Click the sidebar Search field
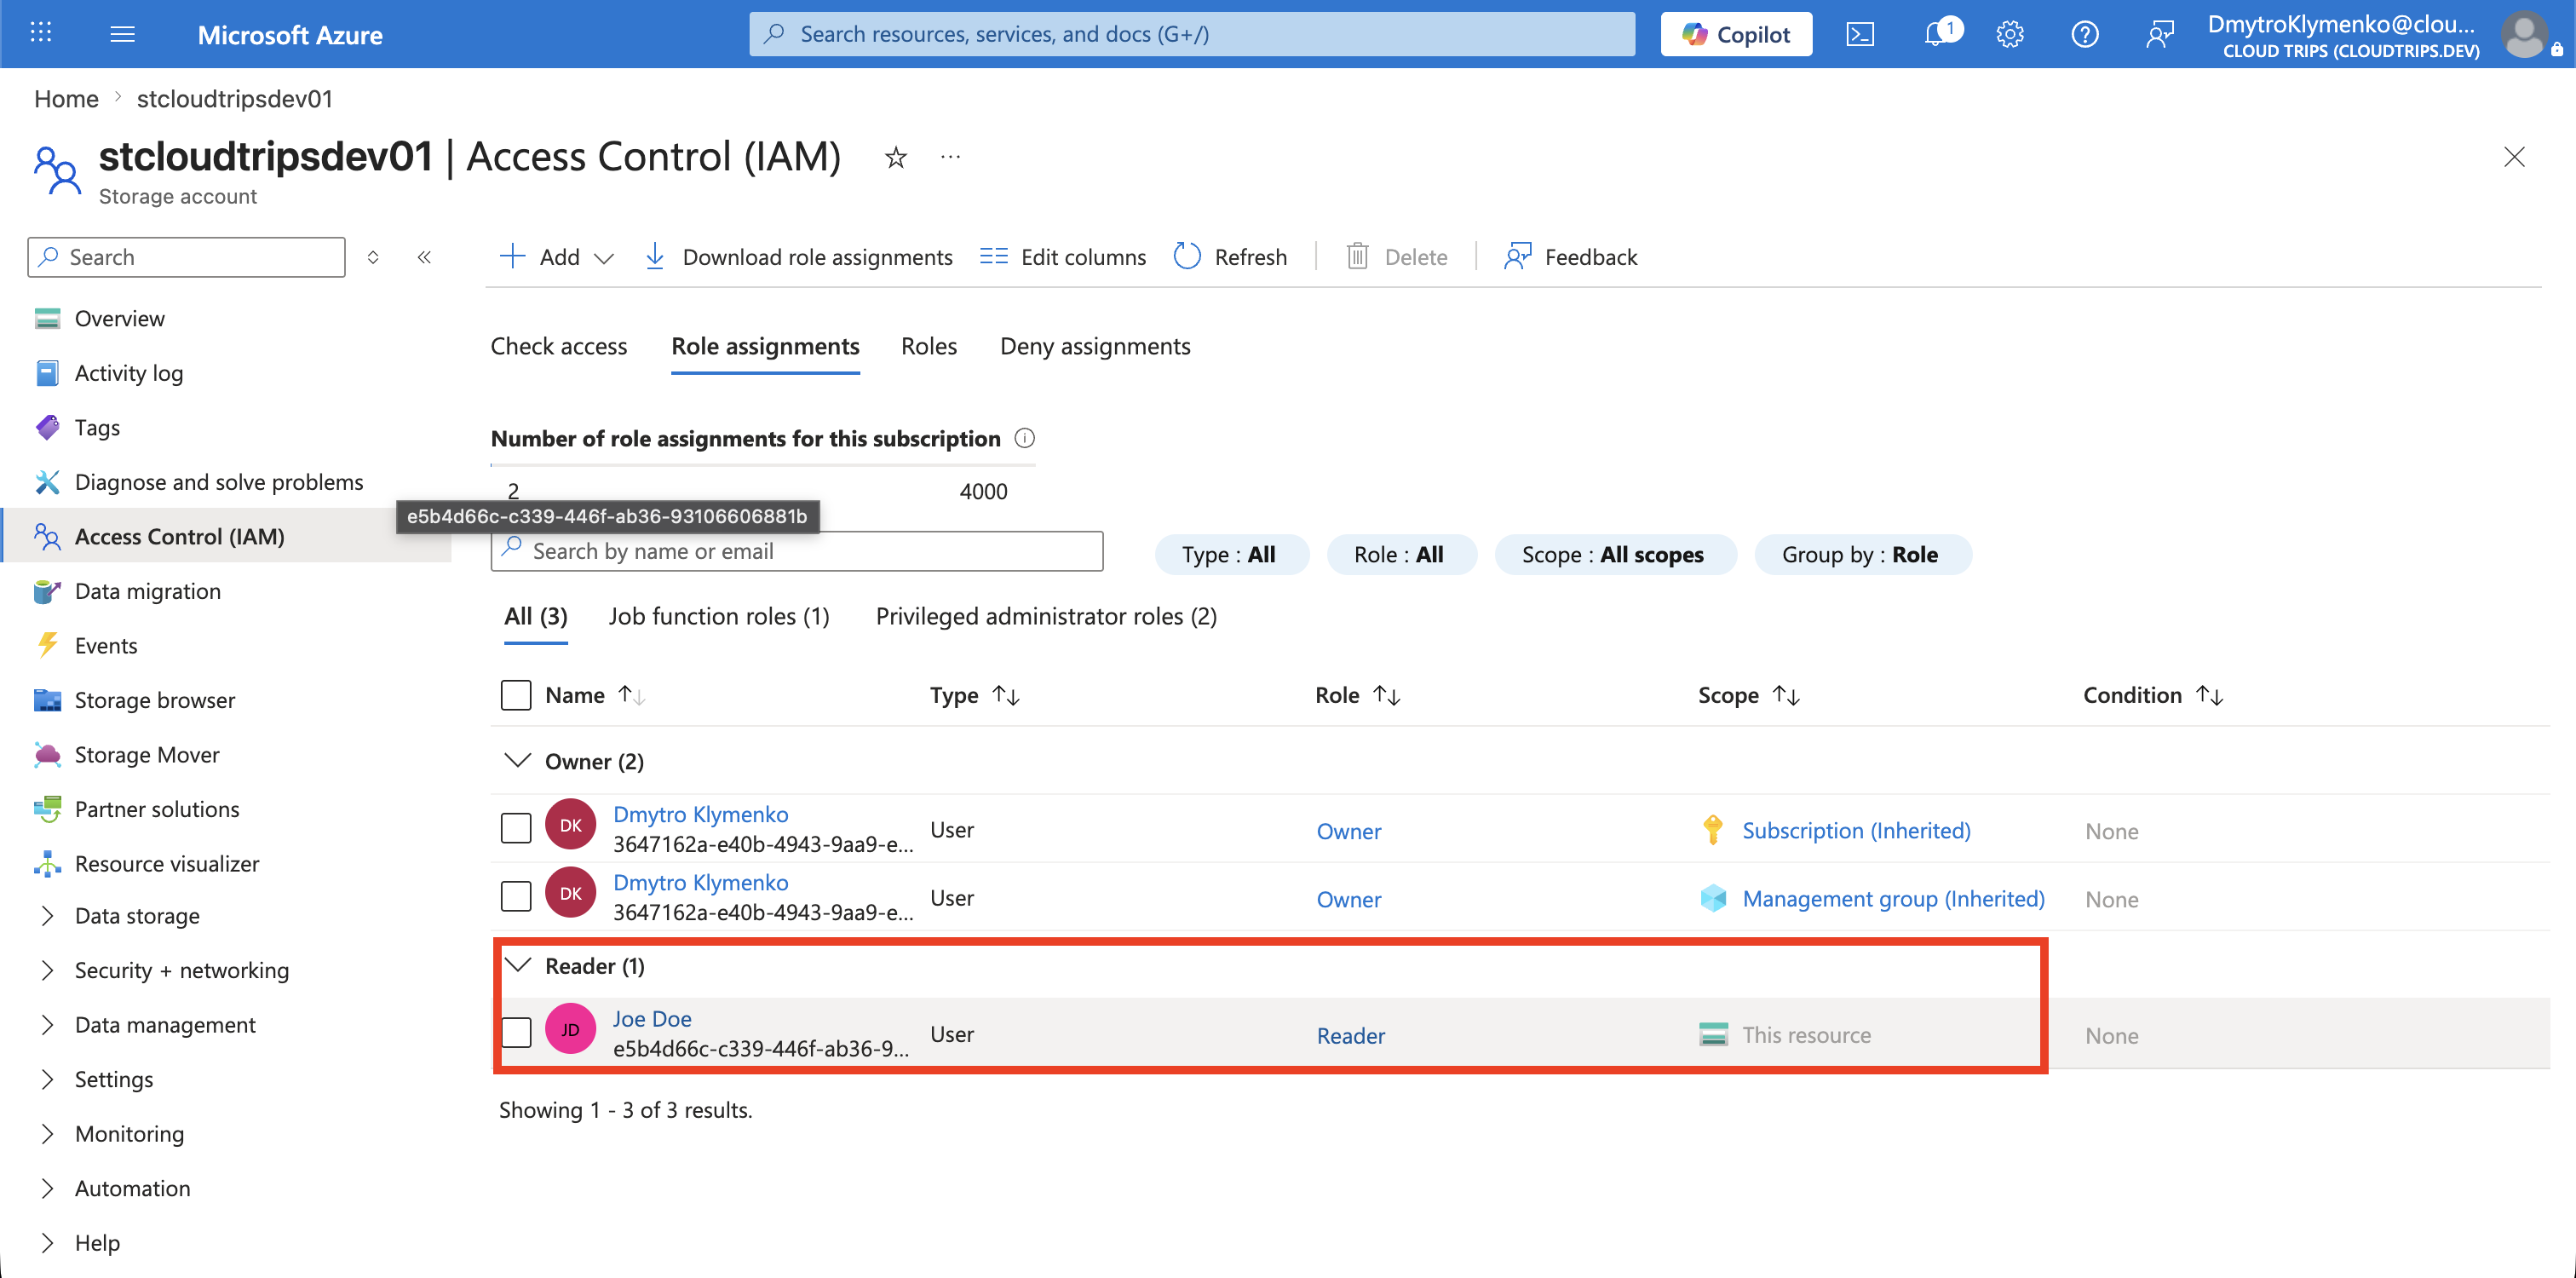This screenshot has width=2576, height=1278. point(186,257)
